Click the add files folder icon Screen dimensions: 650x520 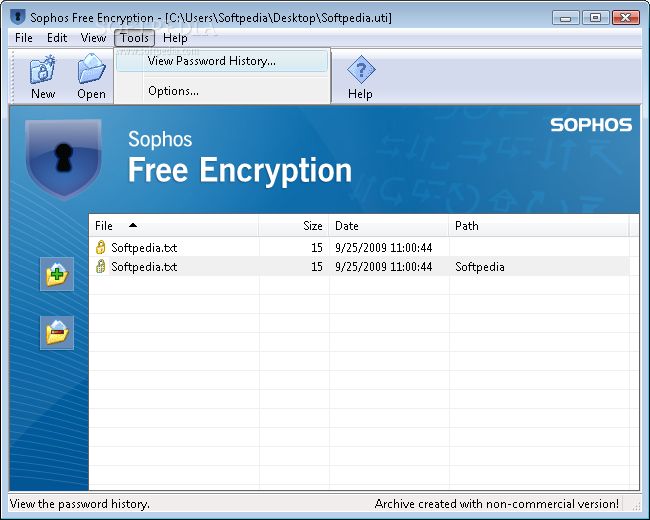(57, 274)
